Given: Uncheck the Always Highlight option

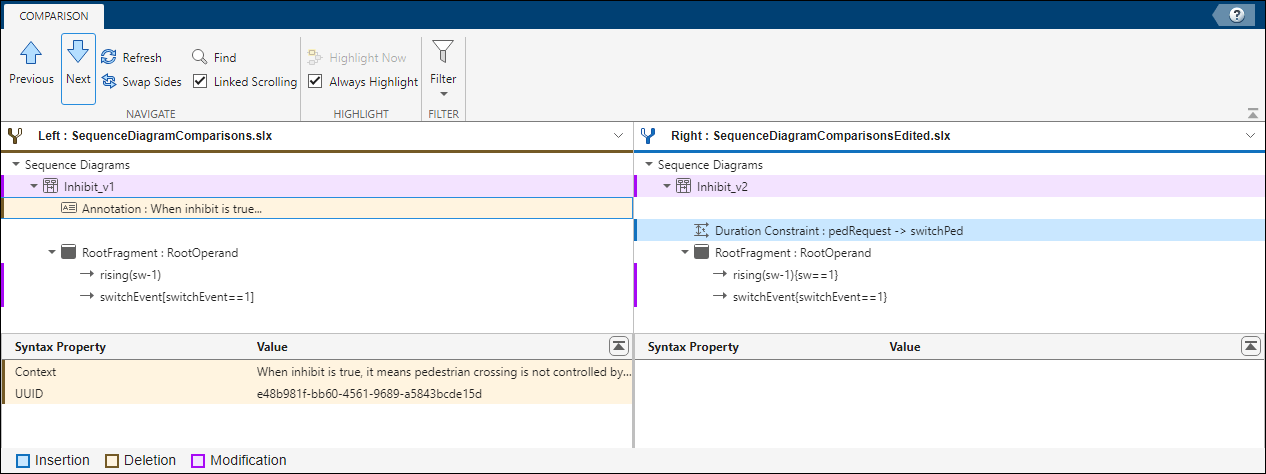Looking at the screenshot, I should (x=315, y=82).
